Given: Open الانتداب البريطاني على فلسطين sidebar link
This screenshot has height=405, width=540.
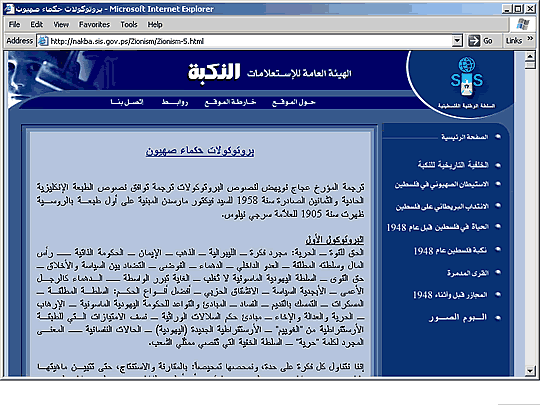Looking at the screenshot, I should pyautogui.click(x=442, y=207).
